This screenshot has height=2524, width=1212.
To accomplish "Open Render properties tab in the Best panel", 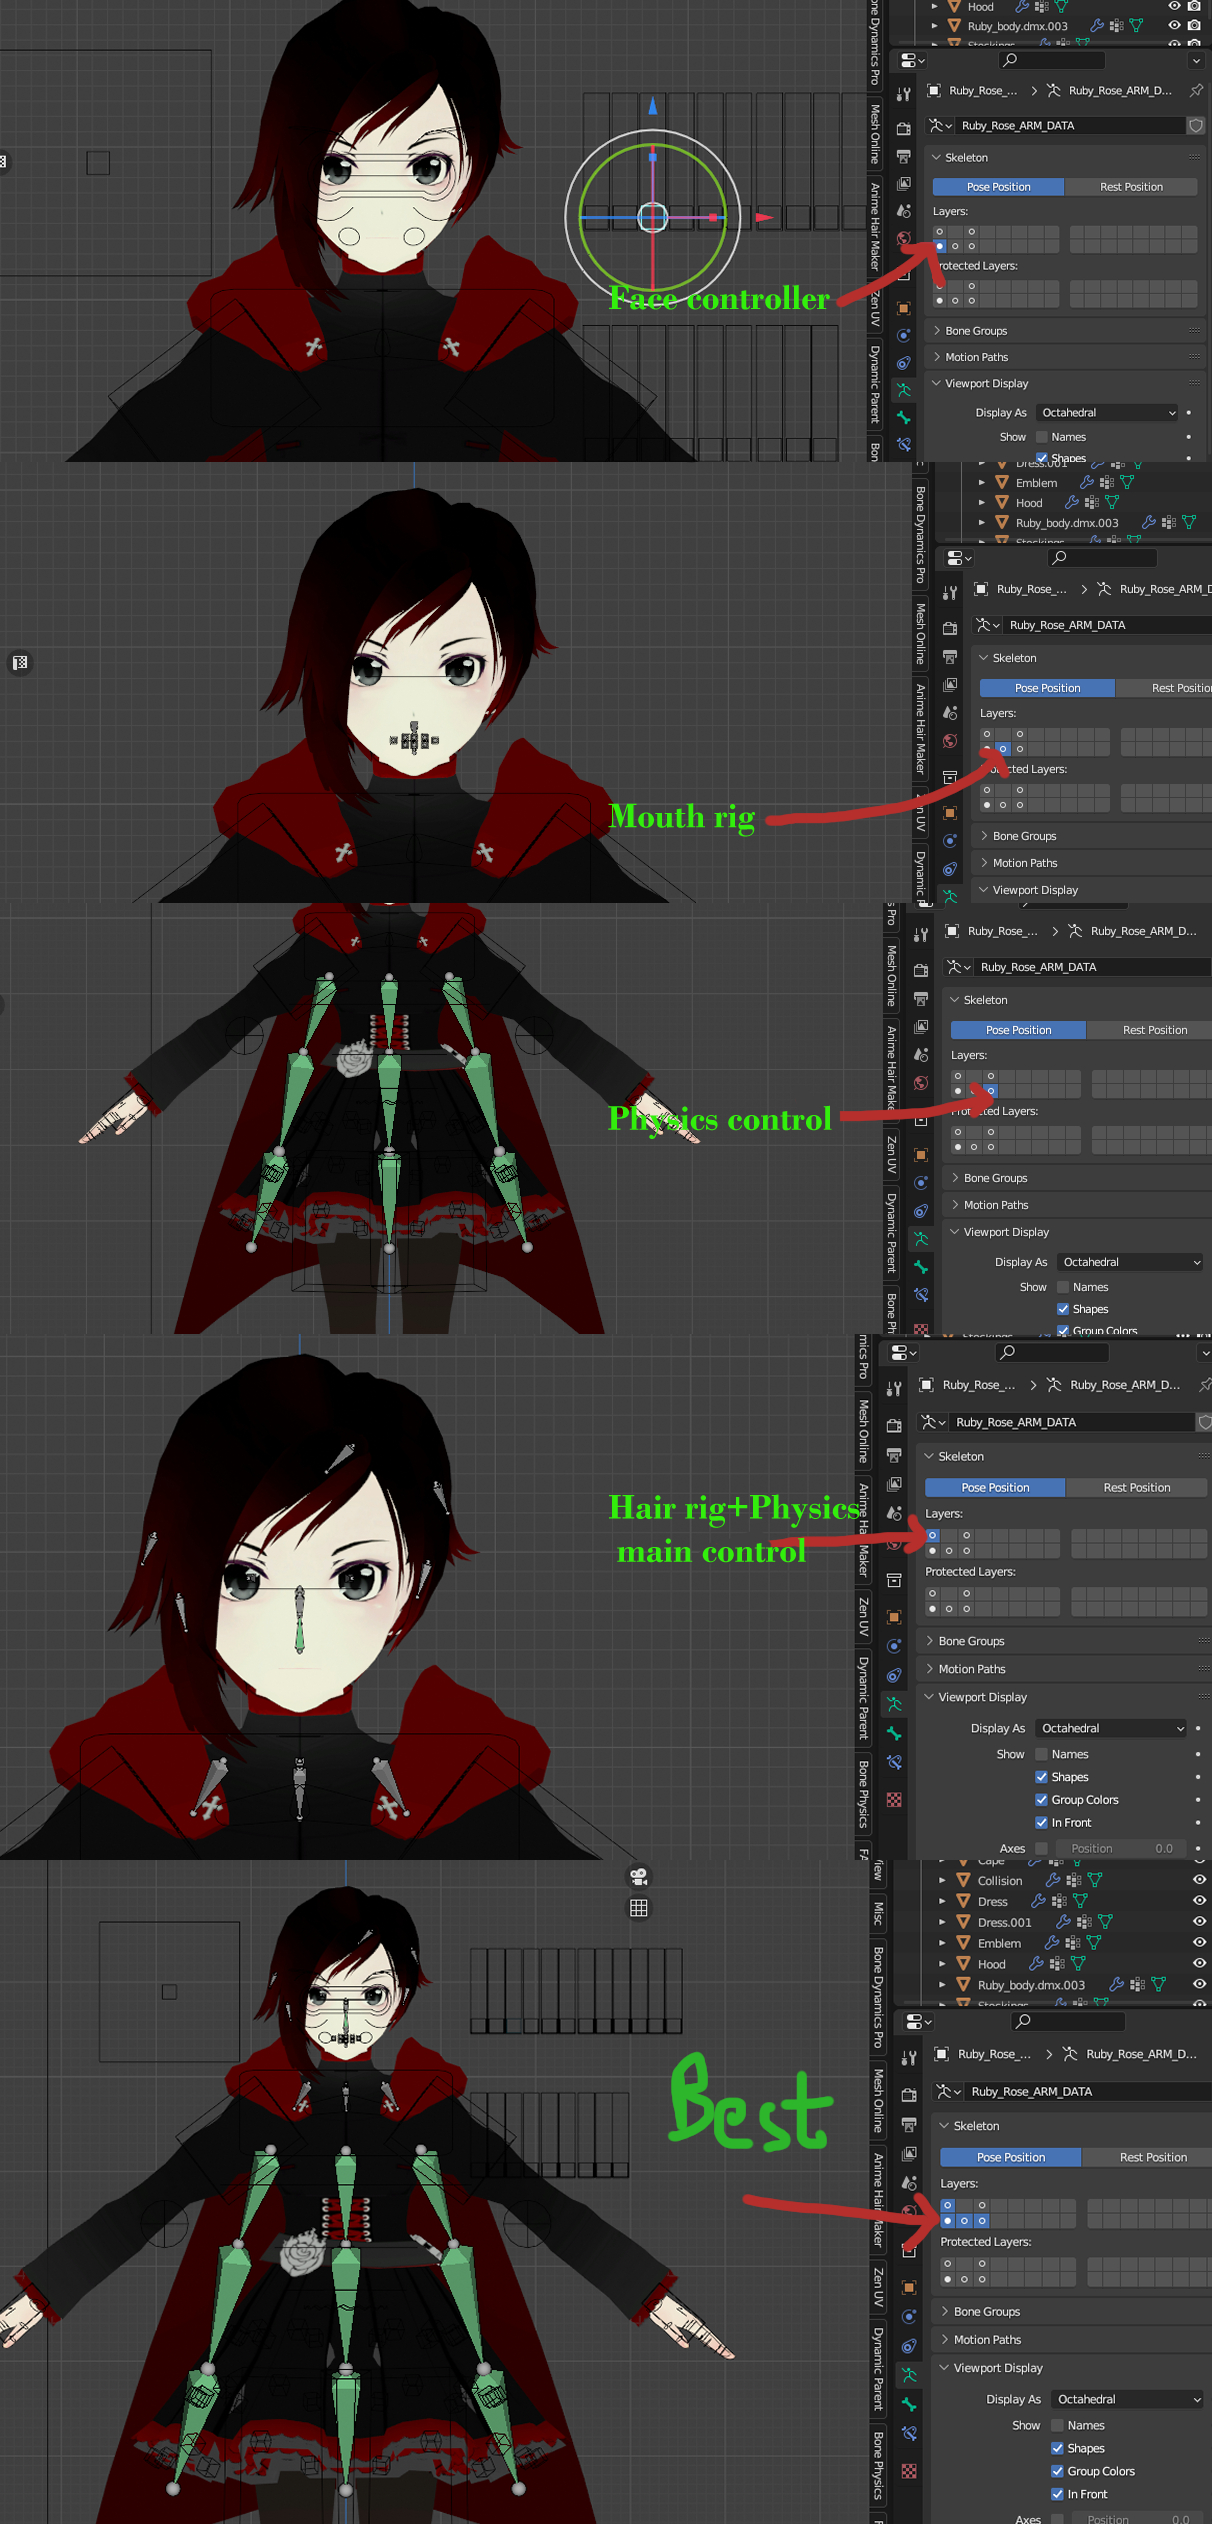I will pos(909,2094).
